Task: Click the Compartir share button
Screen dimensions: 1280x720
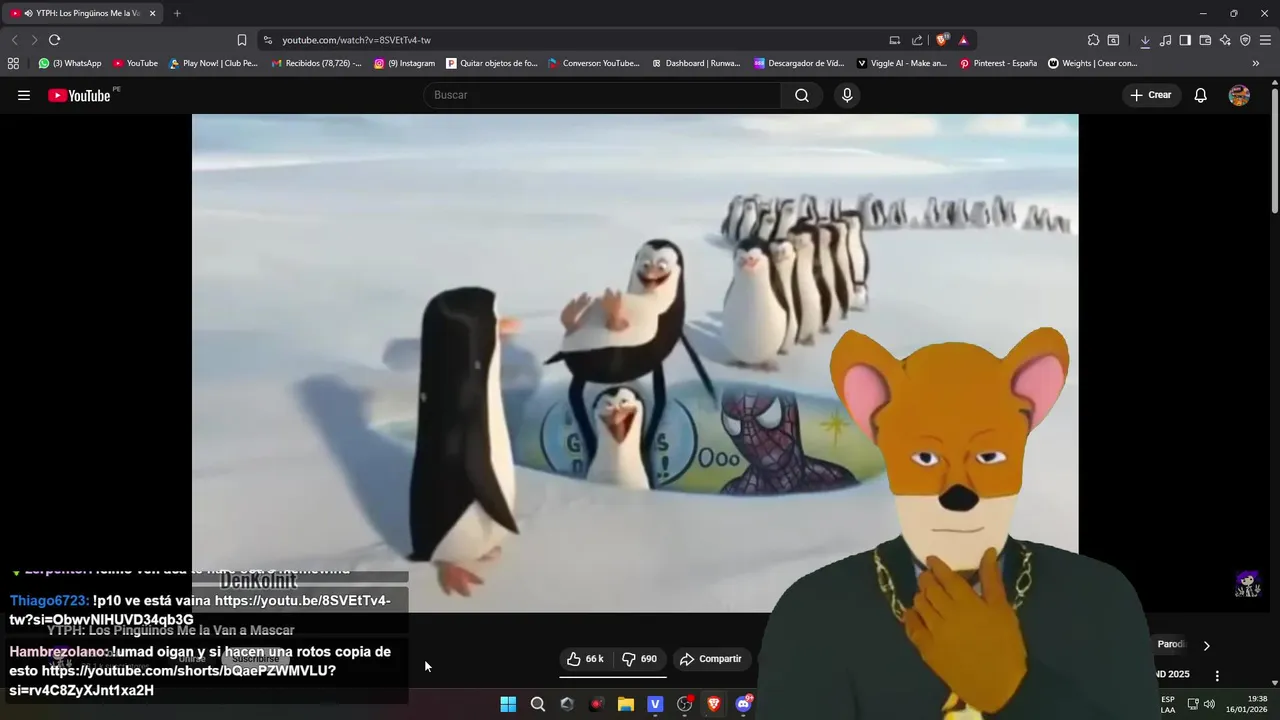Action: pyautogui.click(x=711, y=659)
